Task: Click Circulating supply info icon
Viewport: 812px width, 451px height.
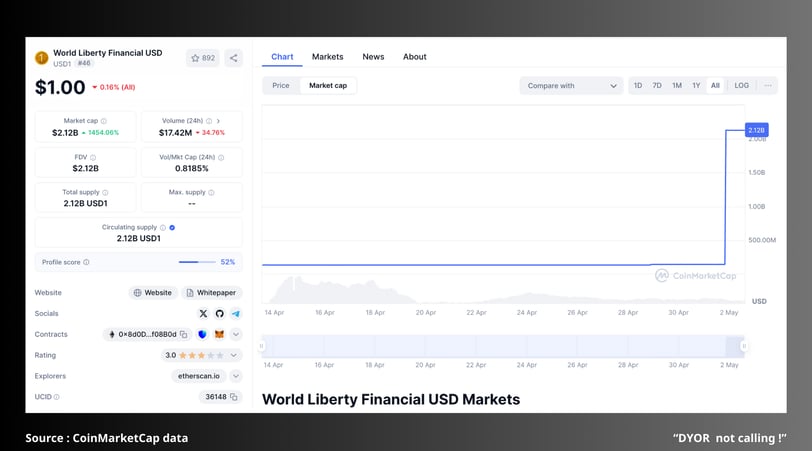Action: (163, 227)
